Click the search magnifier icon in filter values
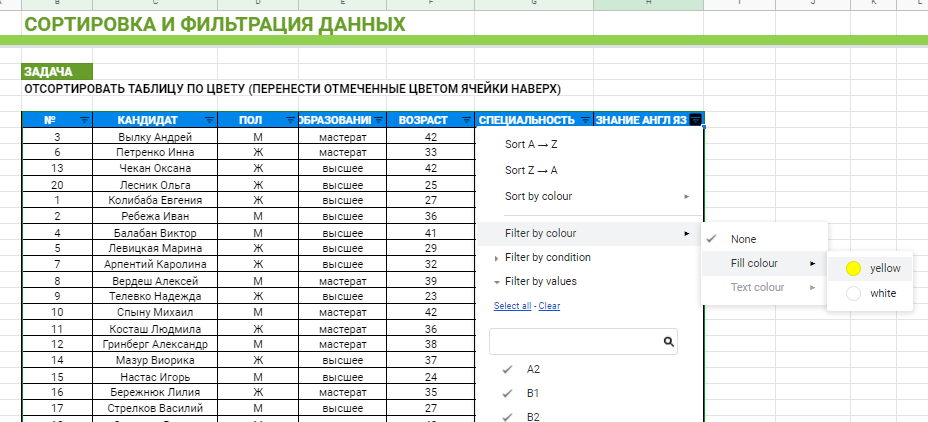Image resolution: width=928 pixels, height=422 pixels. (668, 342)
